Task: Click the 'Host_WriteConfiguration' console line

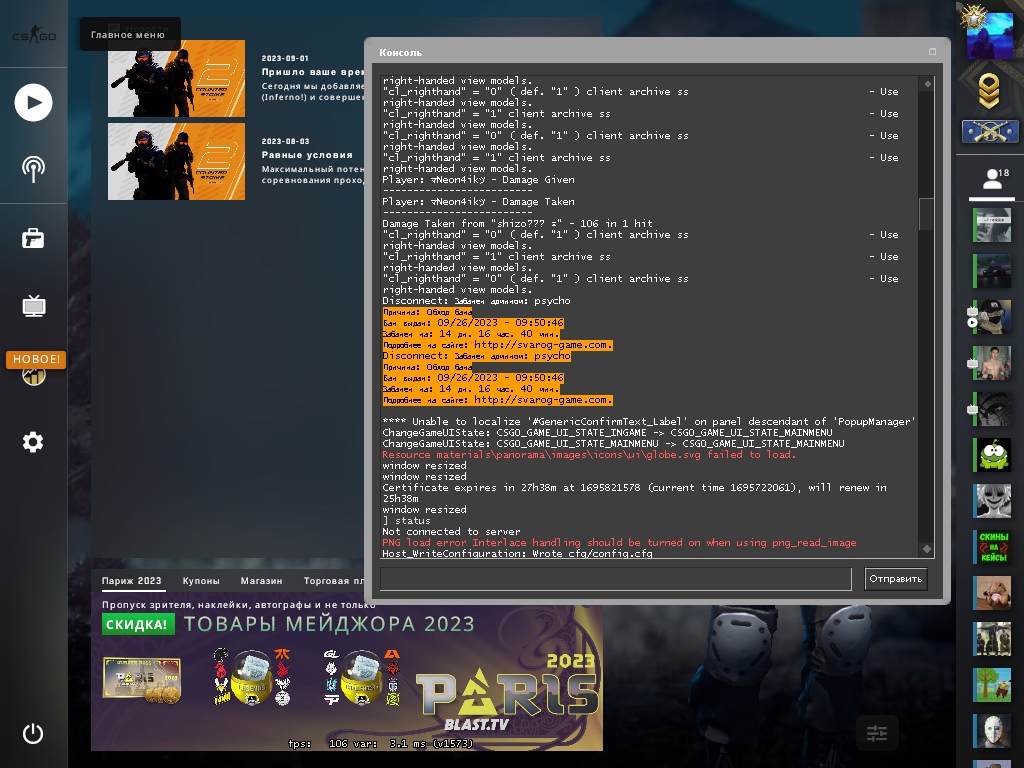Action: pyautogui.click(x=517, y=554)
